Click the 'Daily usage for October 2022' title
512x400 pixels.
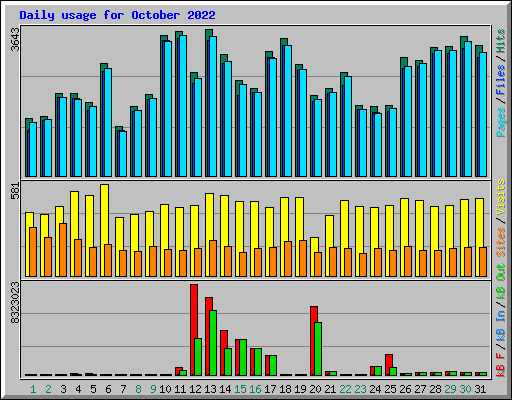click(117, 15)
